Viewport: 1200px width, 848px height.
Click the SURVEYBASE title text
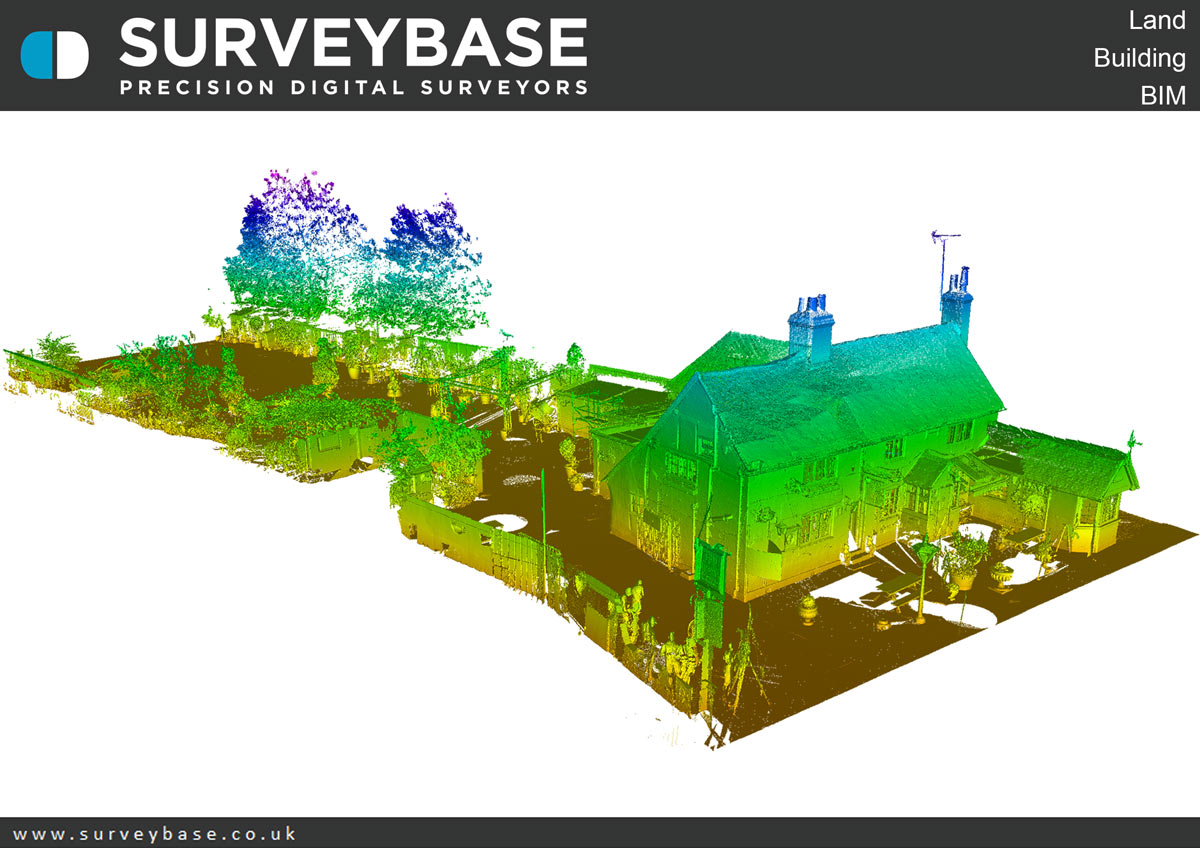[353, 43]
